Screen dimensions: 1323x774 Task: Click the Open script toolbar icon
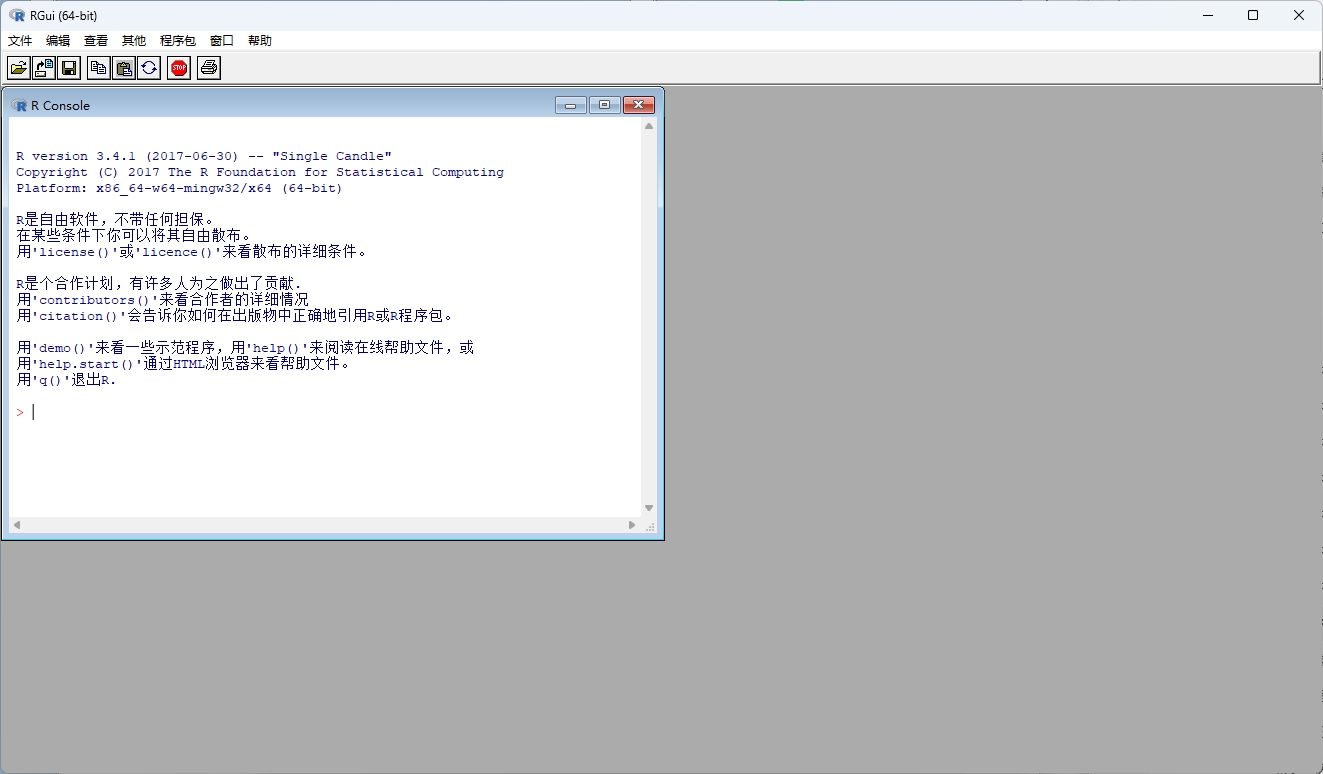(x=19, y=68)
